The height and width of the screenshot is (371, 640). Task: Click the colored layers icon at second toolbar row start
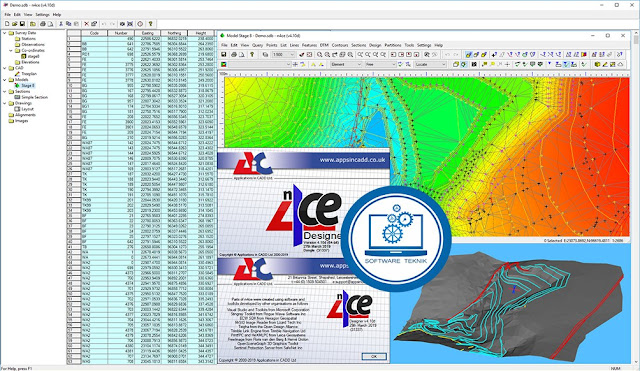coord(224,64)
